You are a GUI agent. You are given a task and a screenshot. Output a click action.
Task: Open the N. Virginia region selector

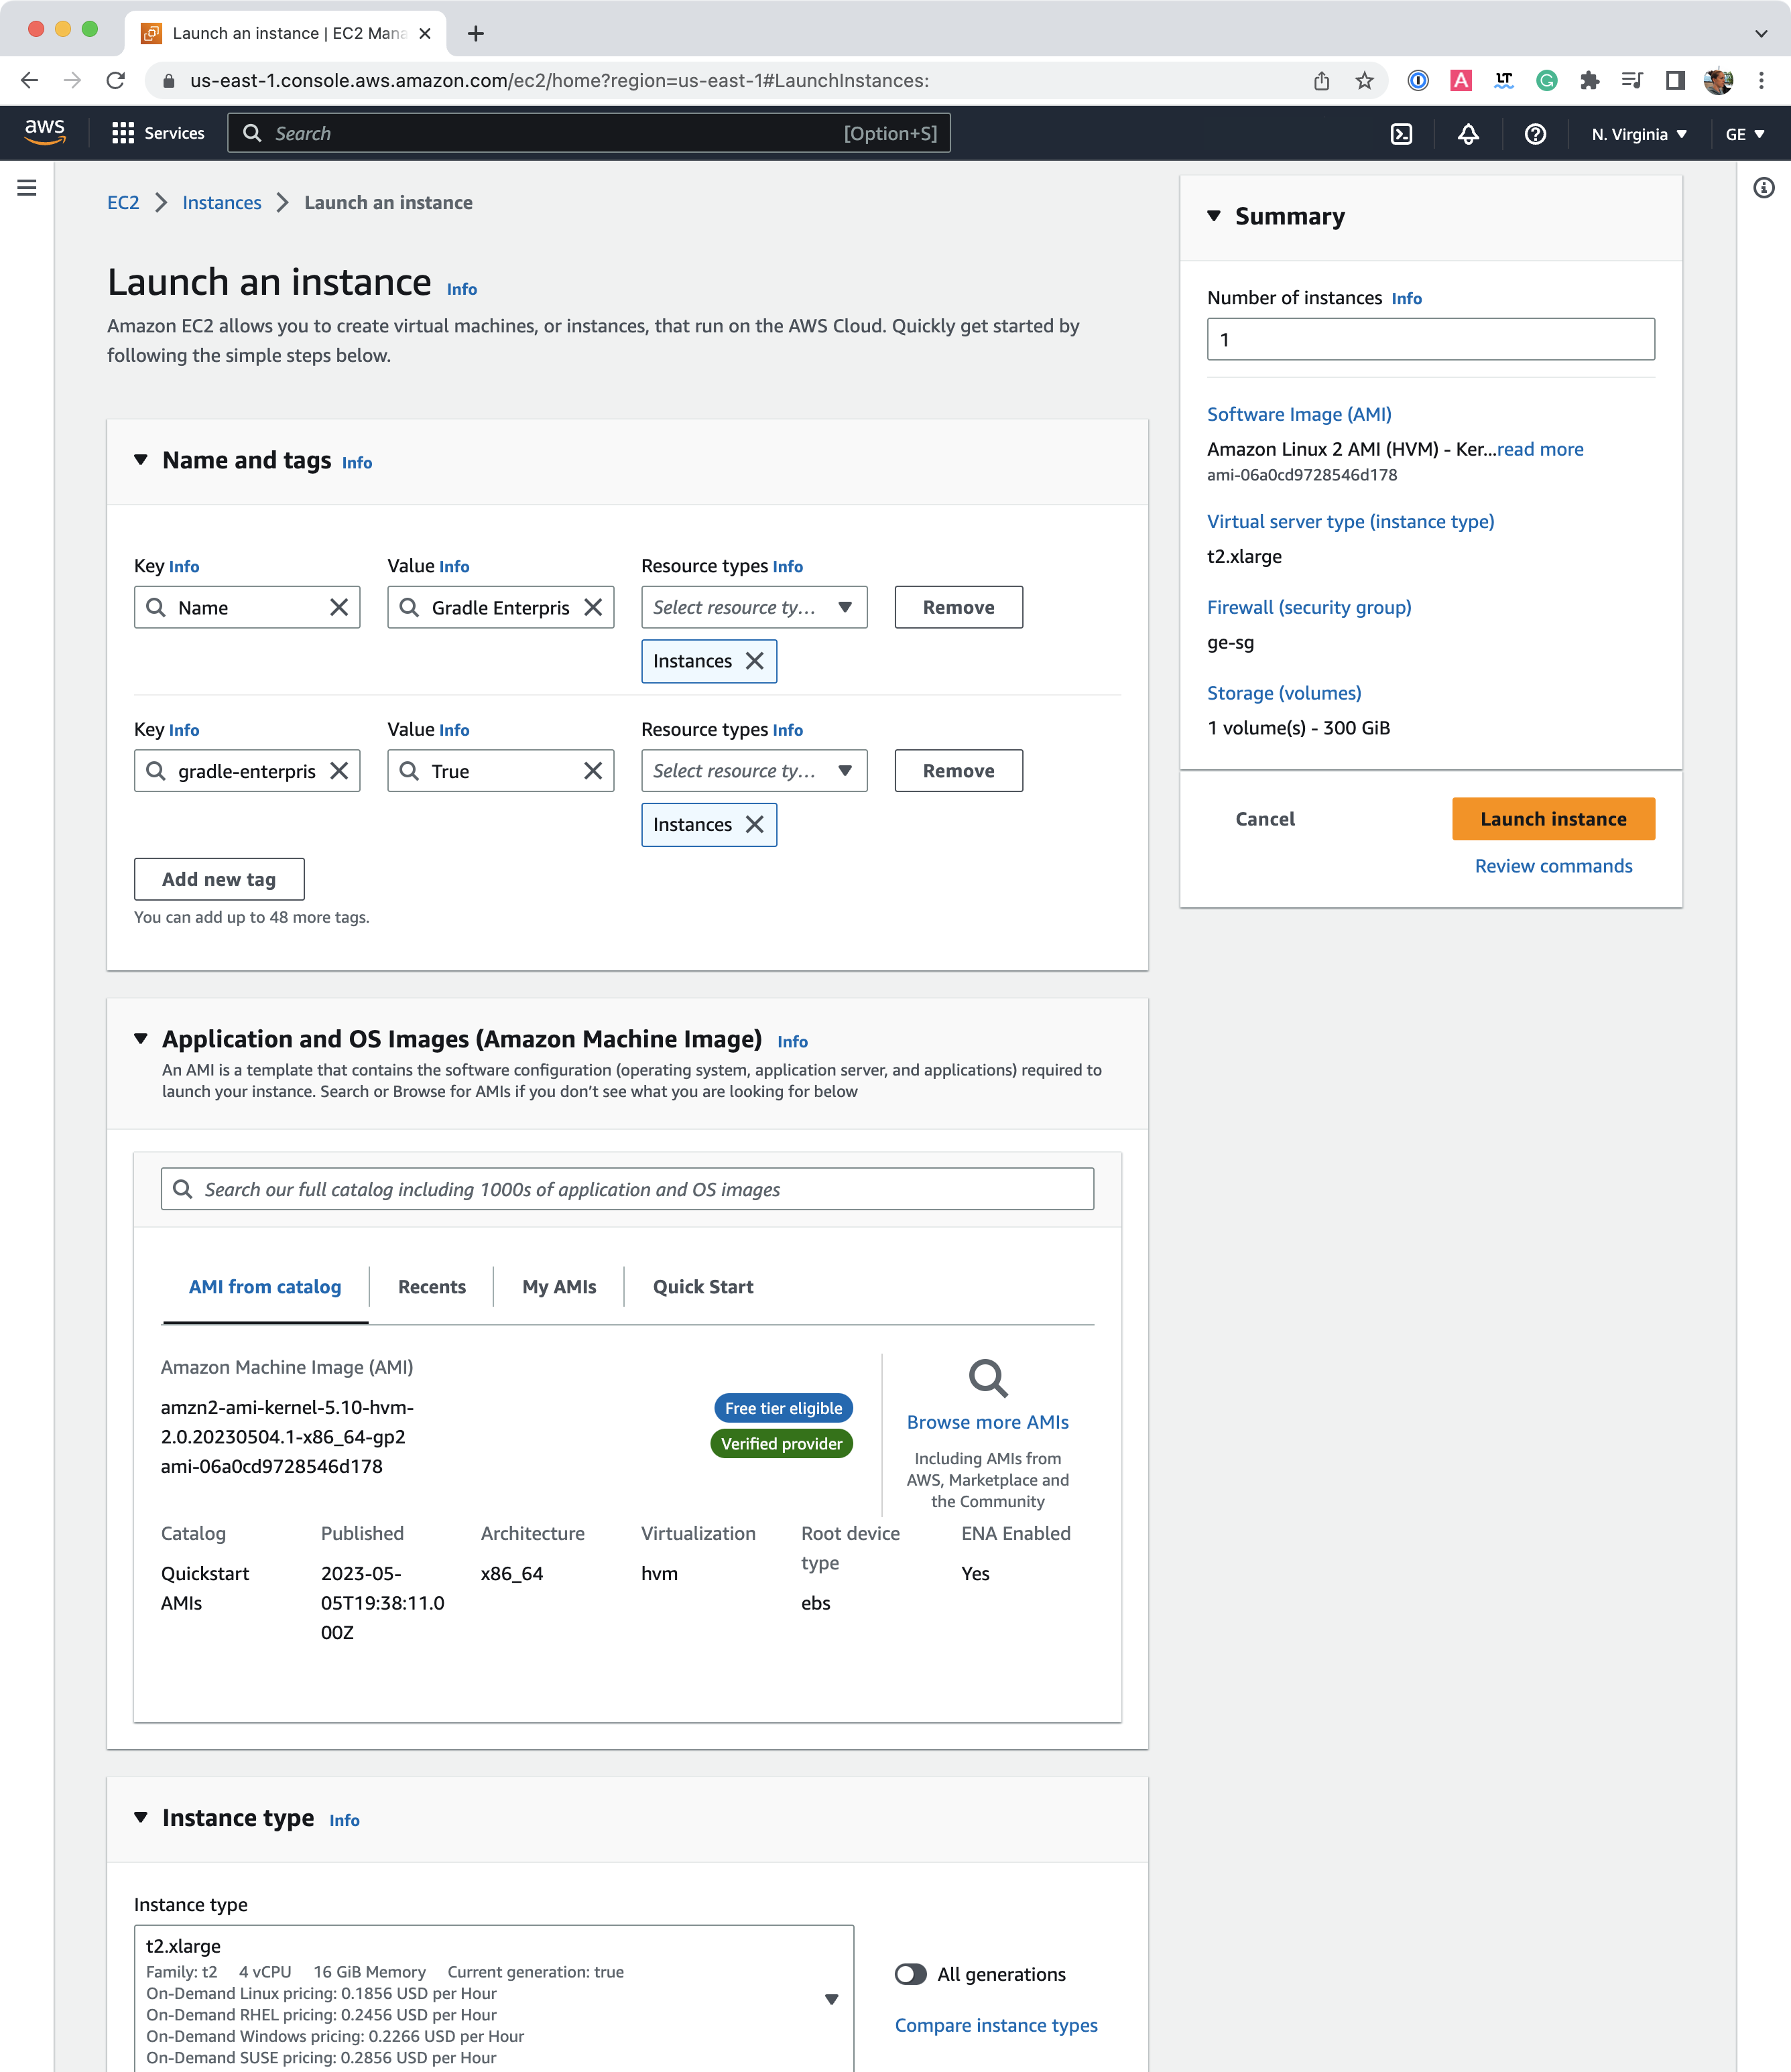click(1639, 134)
